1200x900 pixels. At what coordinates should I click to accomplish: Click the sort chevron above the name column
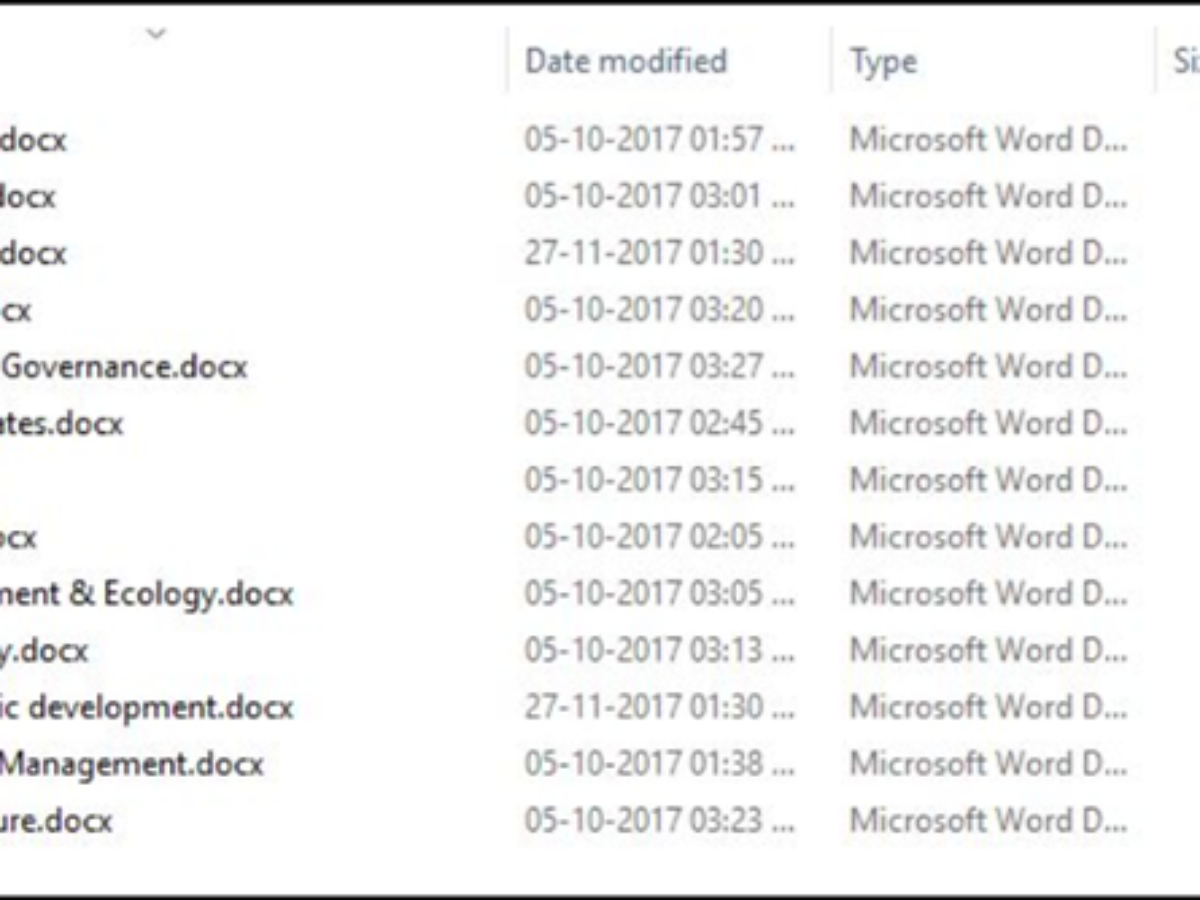click(x=155, y=35)
